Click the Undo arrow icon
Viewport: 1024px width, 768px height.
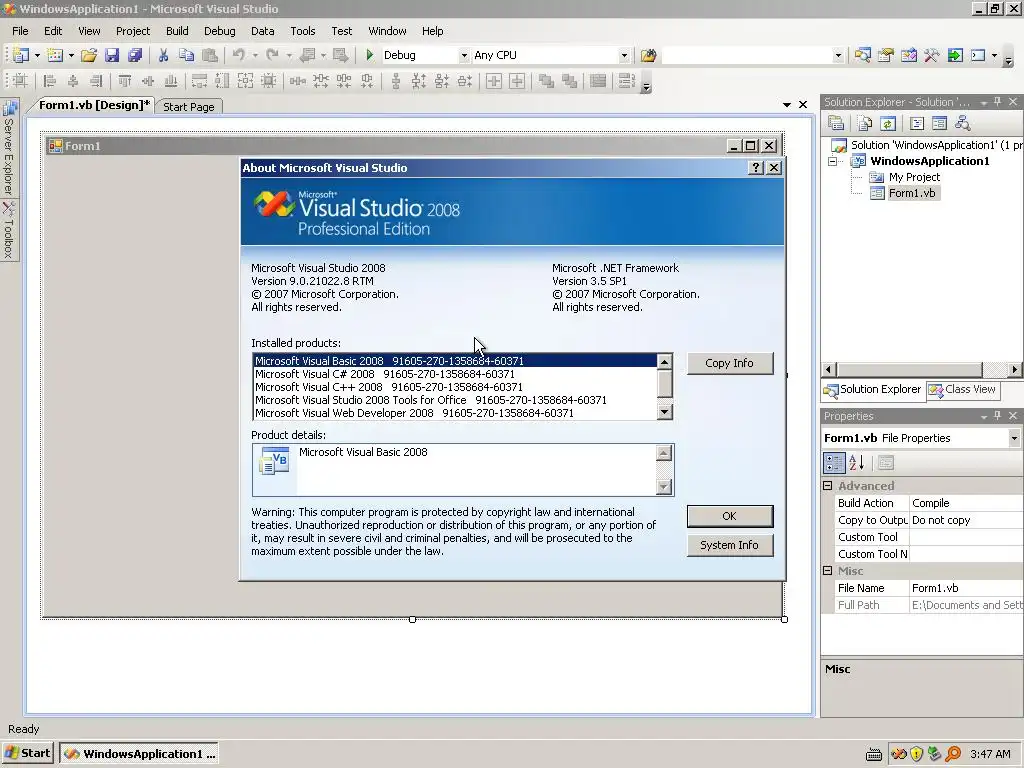click(238, 56)
